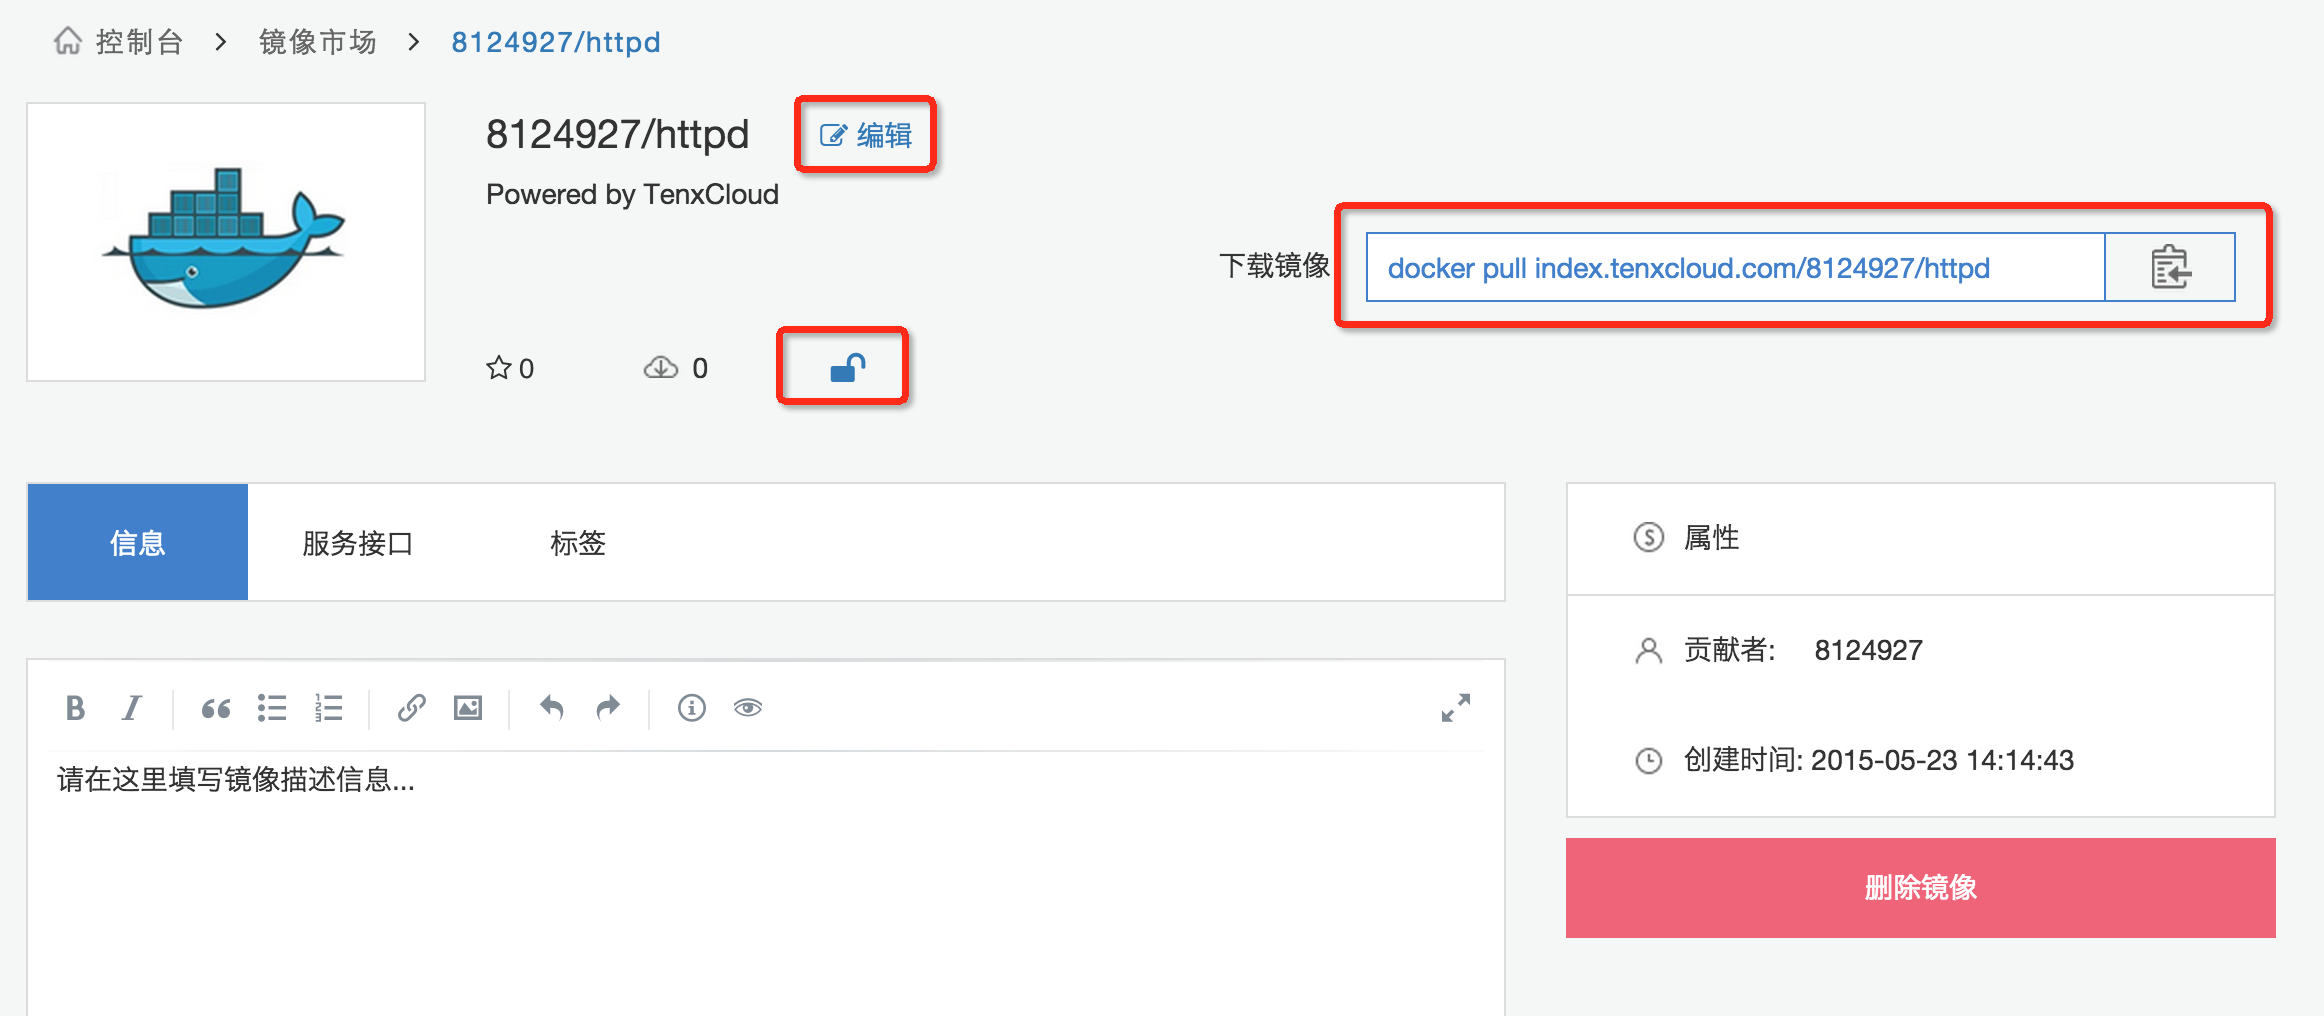The image size is (2324, 1016).
Task: Toggle the image public/private lock icon
Action: coord(847,368)
